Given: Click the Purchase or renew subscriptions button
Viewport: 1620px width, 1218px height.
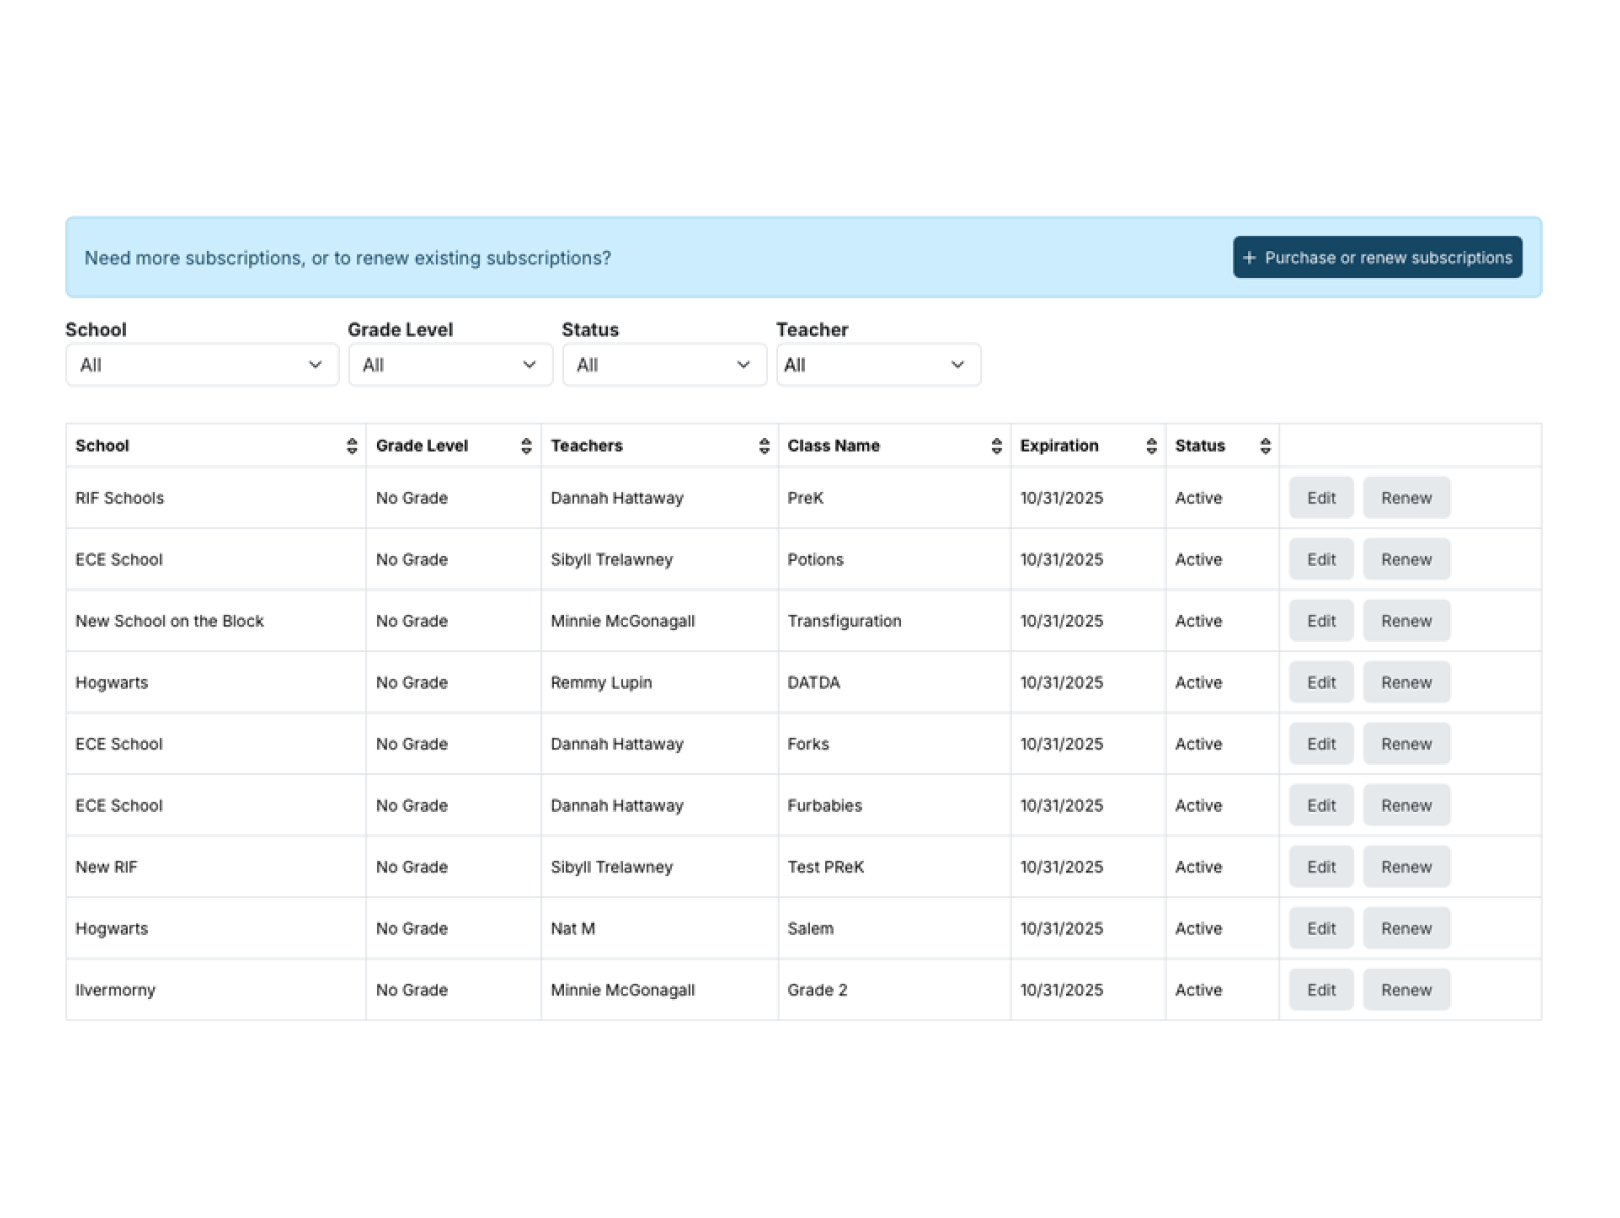Looking at the screenshot, I should [1378, 257].
